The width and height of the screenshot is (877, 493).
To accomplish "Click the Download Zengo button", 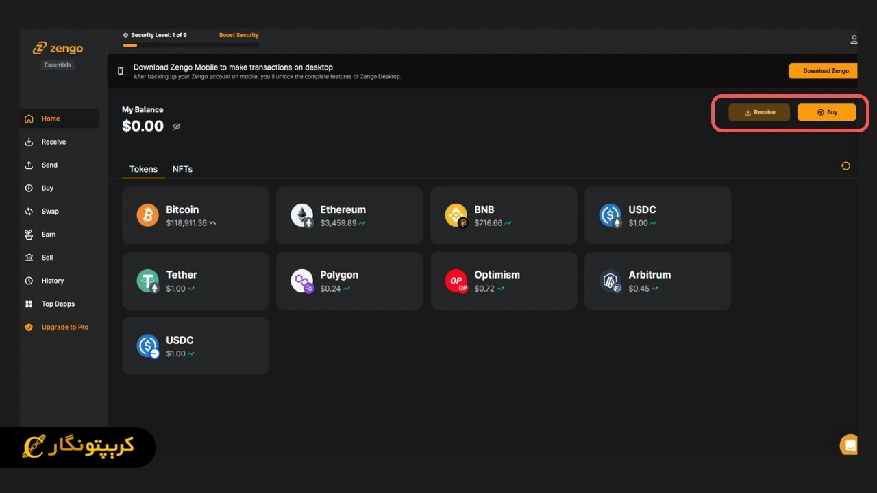I will coord(823,71).
